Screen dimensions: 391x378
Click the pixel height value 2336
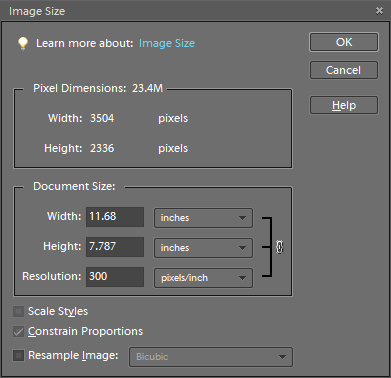click(x=102, y=148)
